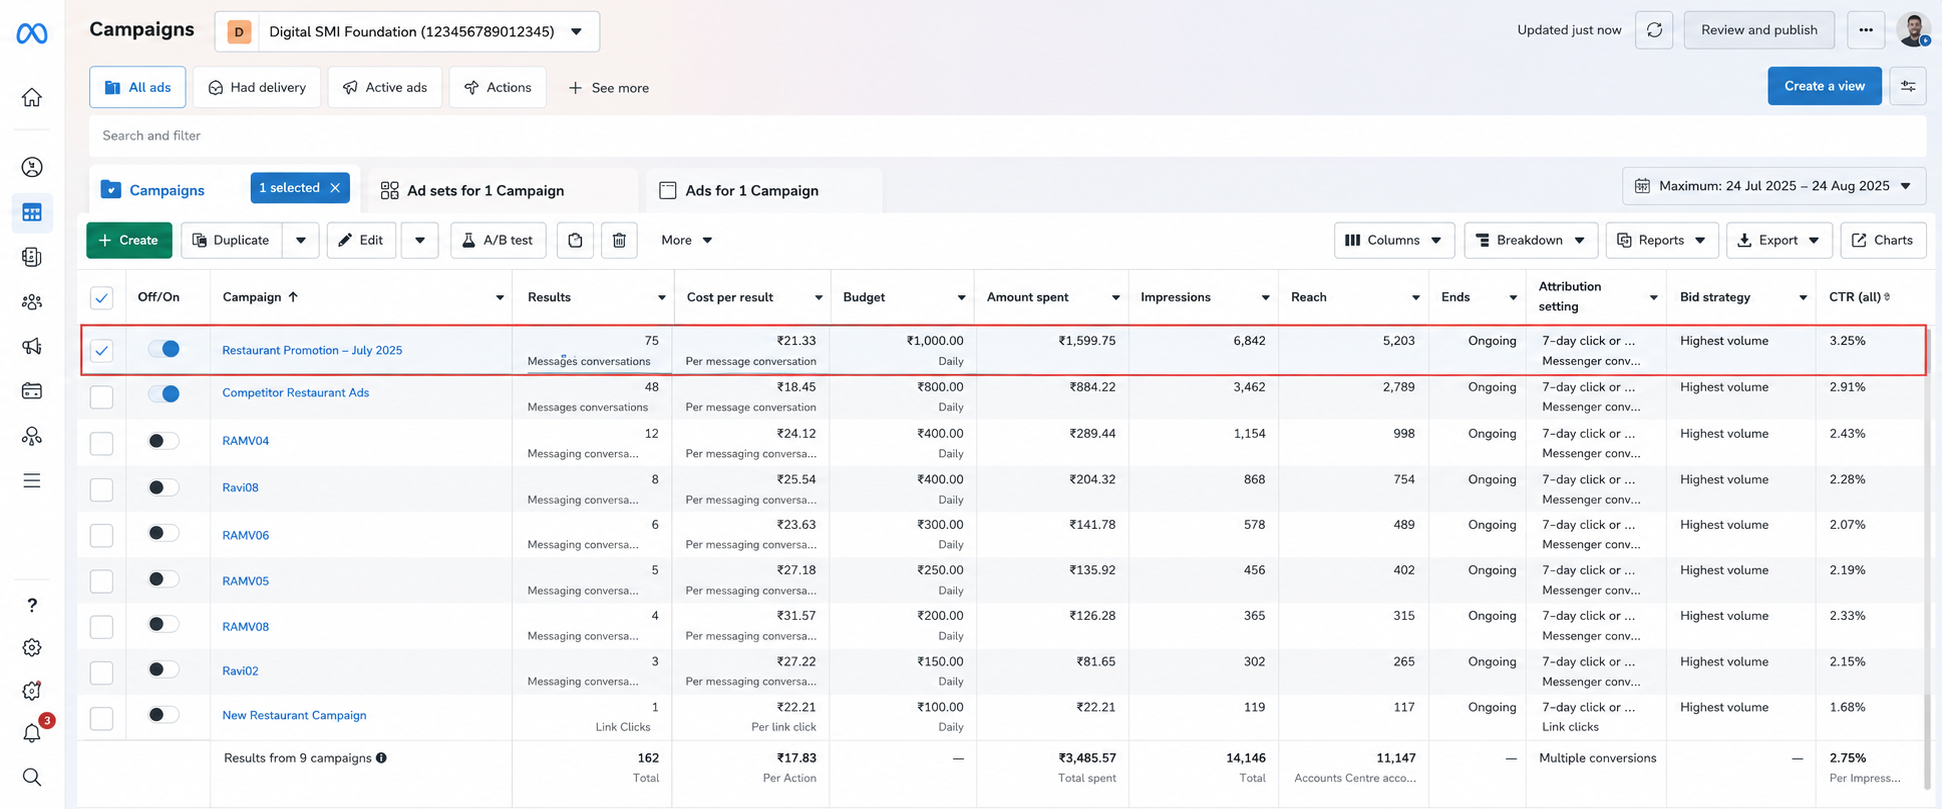Image resolution: width=1942 pixels, height=809 pixels.
Task: Open the Business assets icon in sidebar
Action: (32, 436)
